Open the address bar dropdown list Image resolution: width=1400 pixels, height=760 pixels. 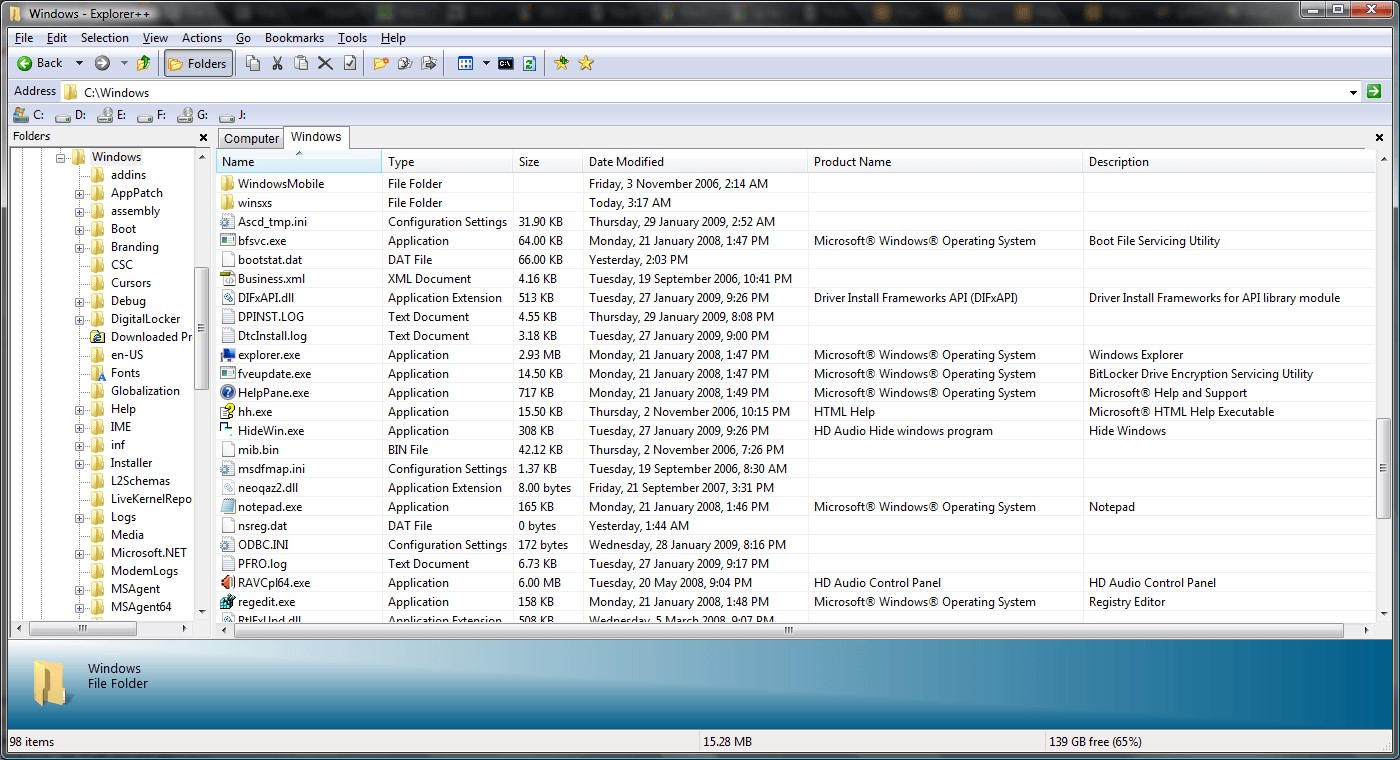(1353, 92)
